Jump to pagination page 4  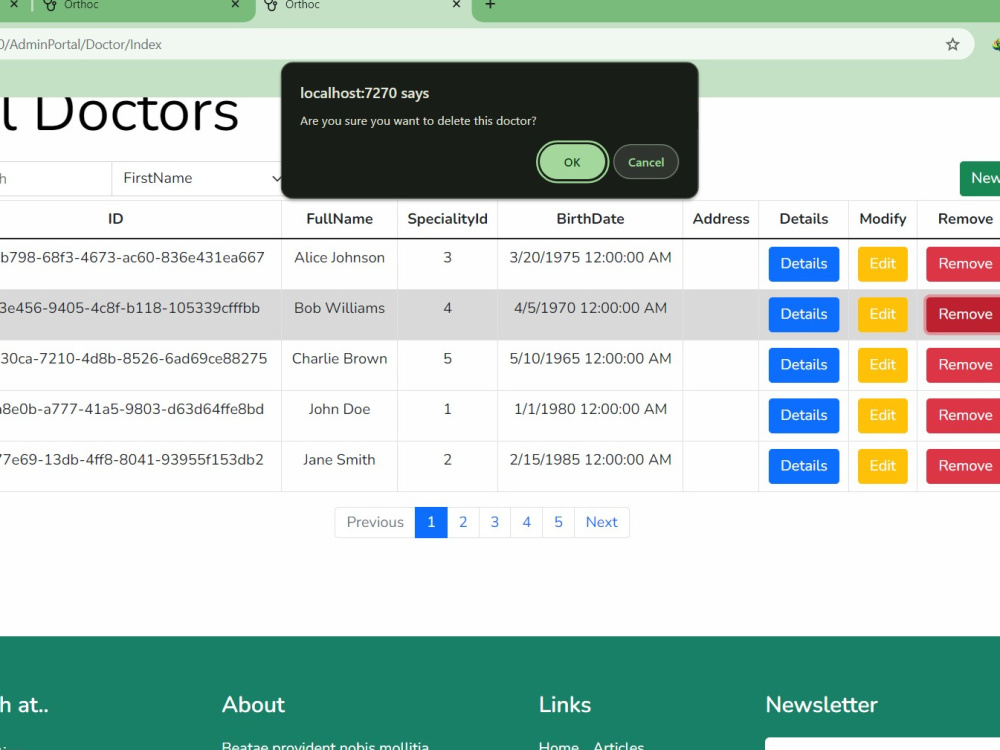[527, 522]
